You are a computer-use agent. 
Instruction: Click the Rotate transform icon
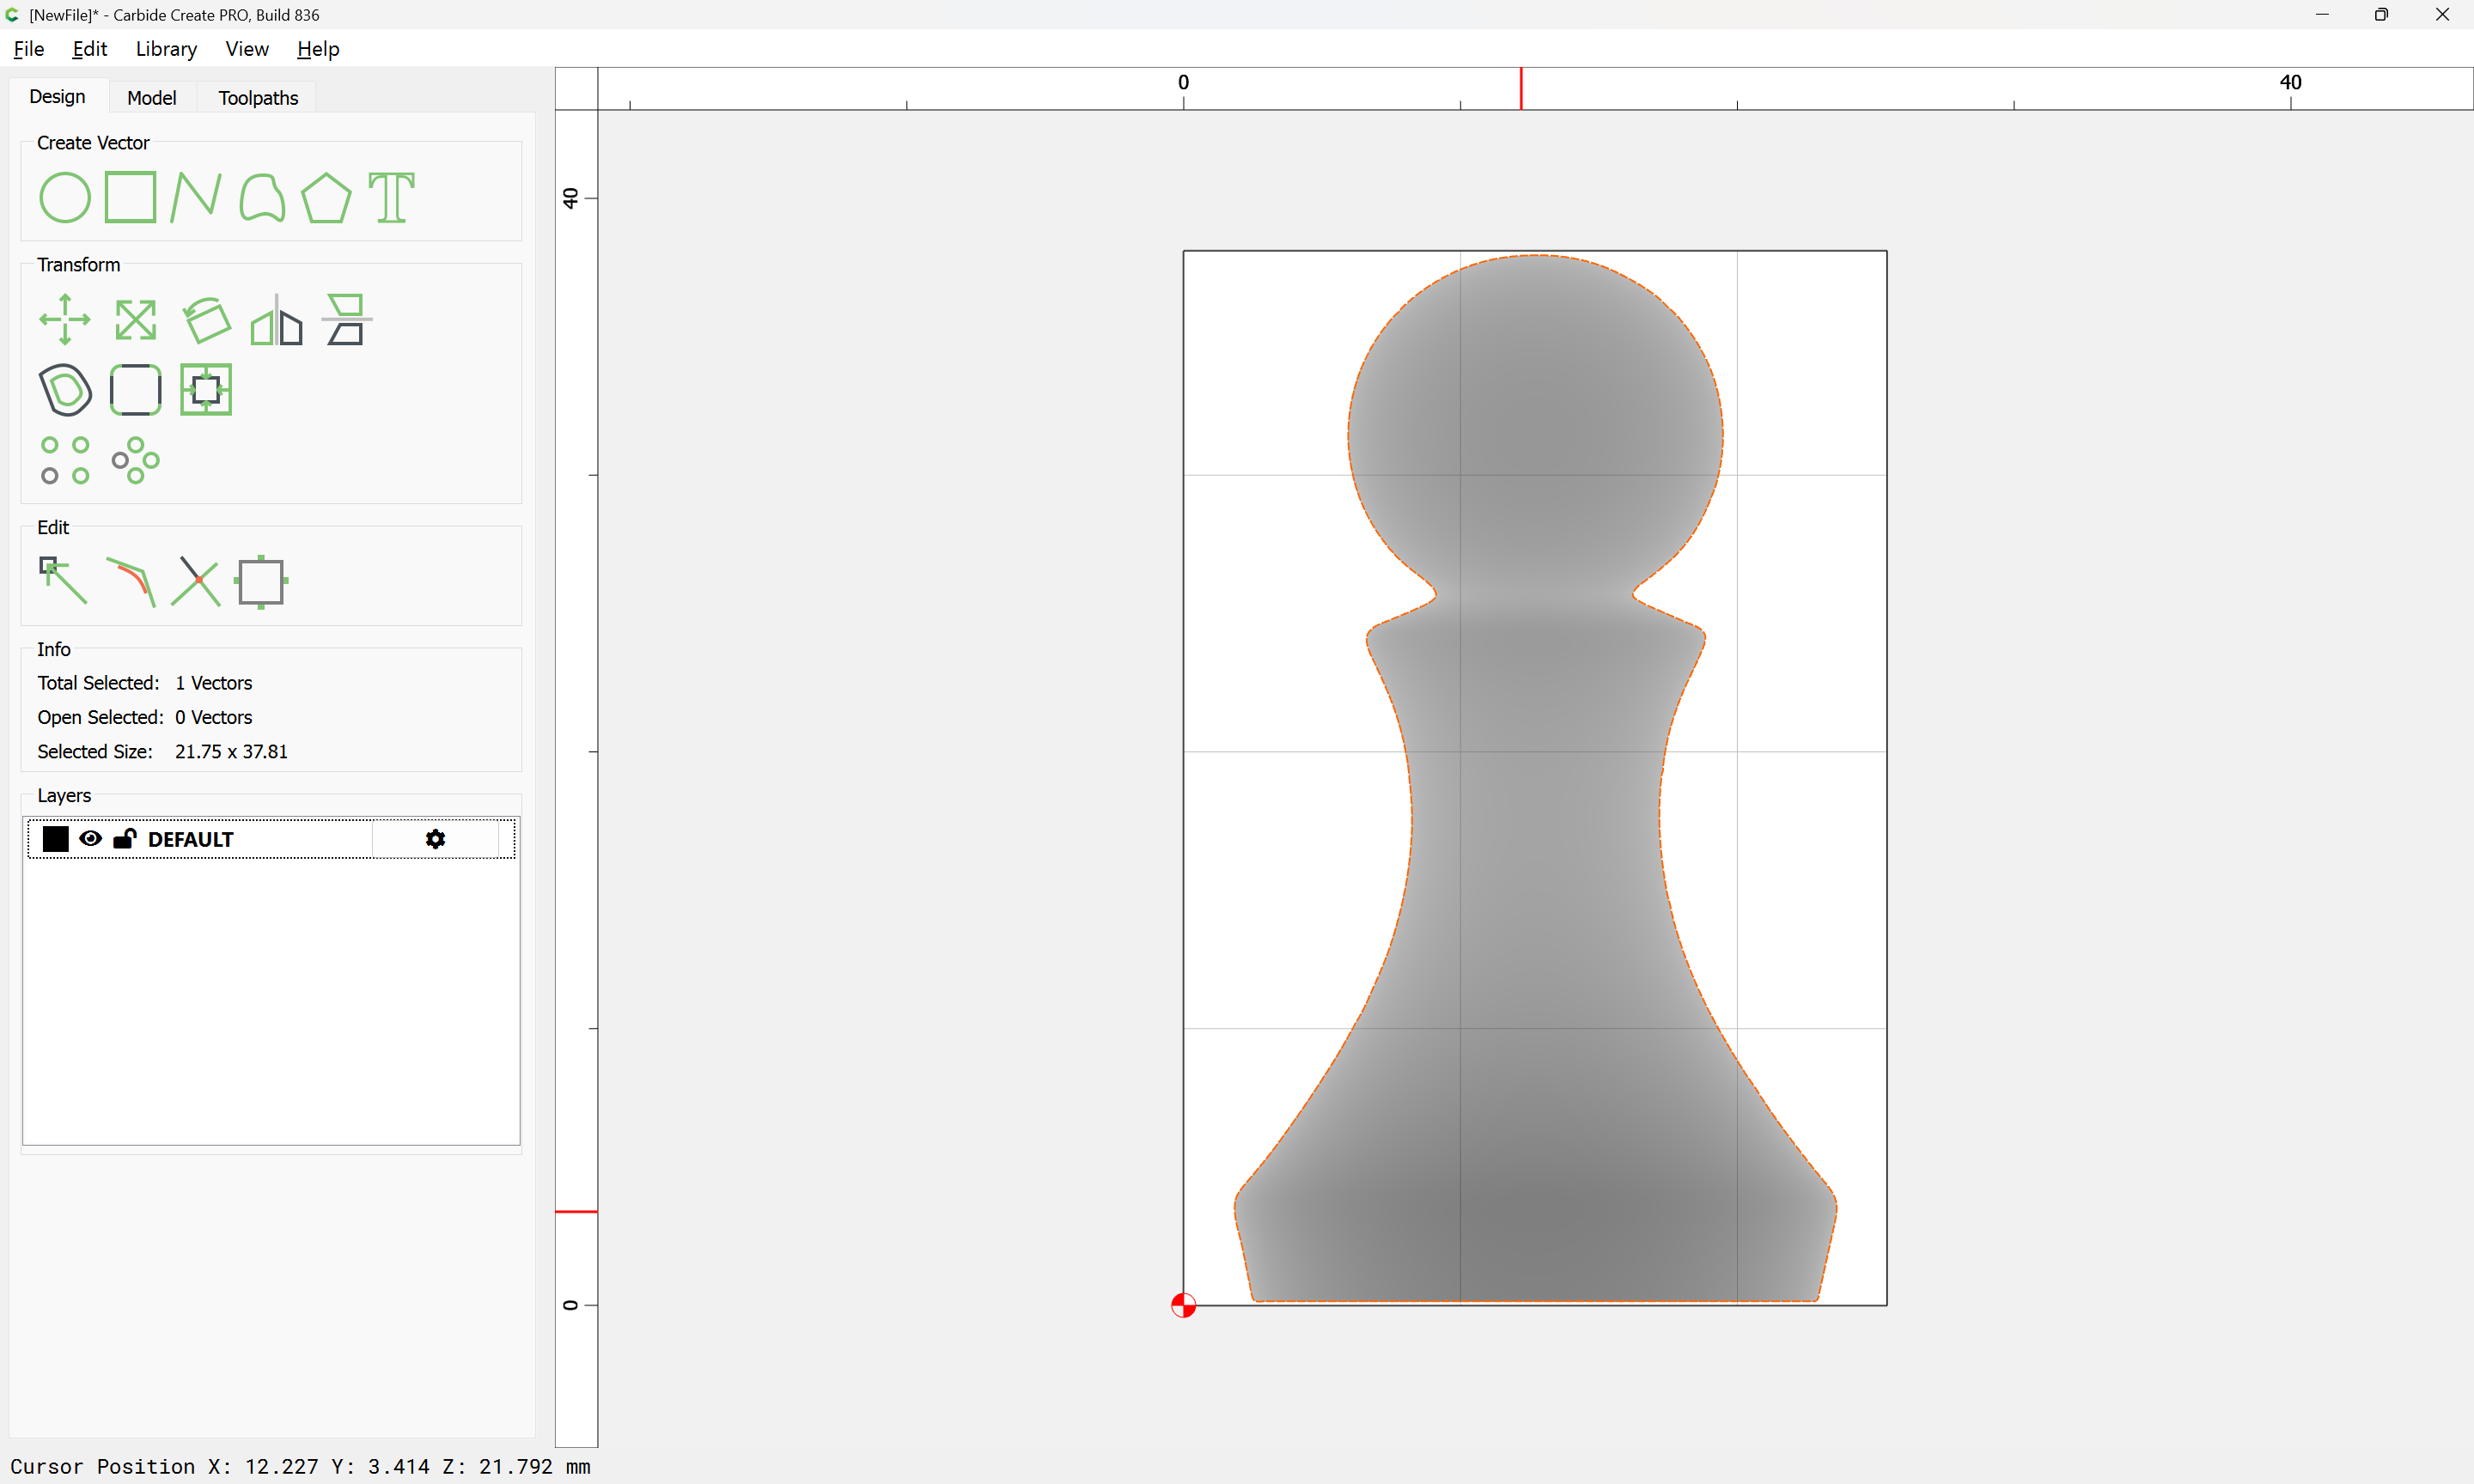pyautogui.click(x=206, y=320)
